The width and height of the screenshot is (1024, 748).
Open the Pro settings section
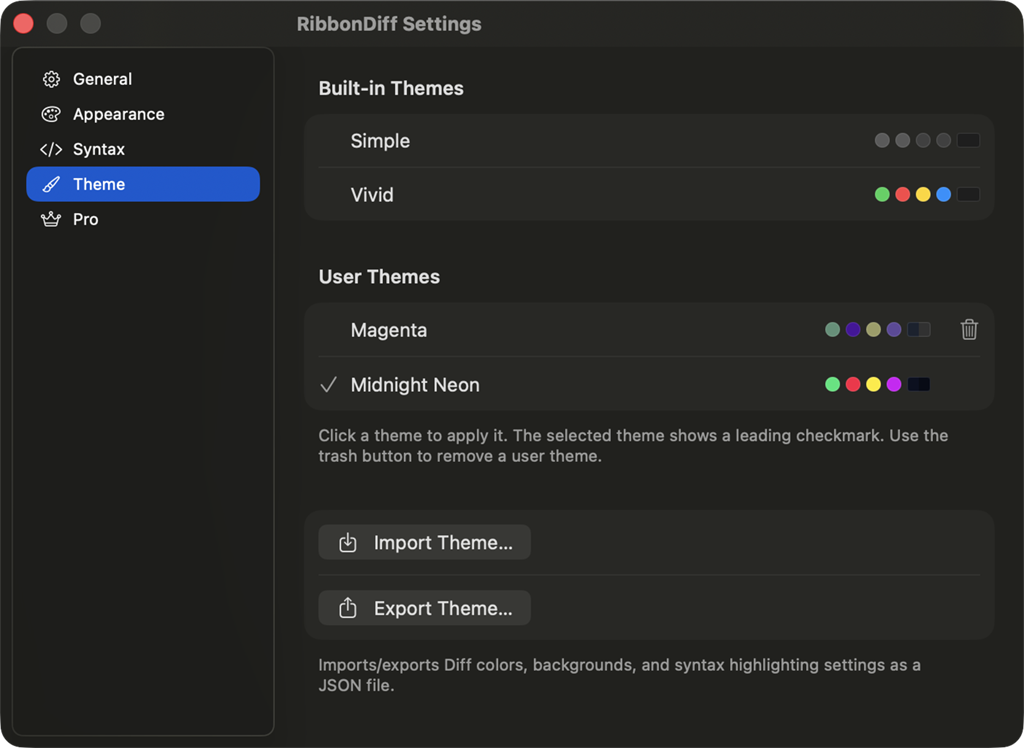(85, 219)
